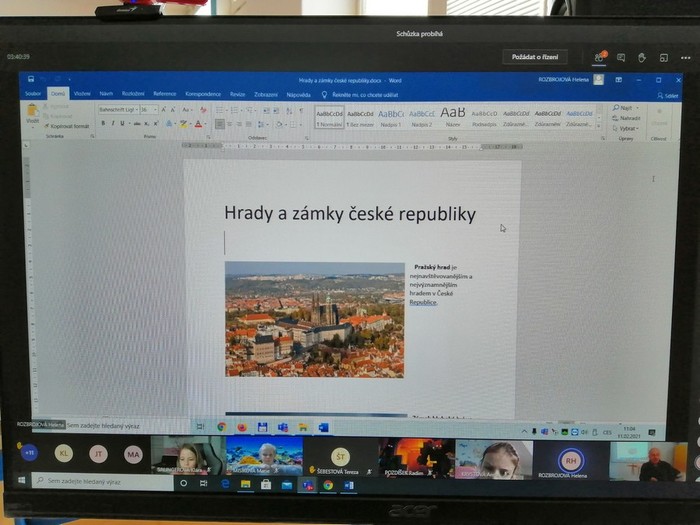The width and height of the screenshot is (700, 525).
Task: Align text right in Word
Action: 239,124
